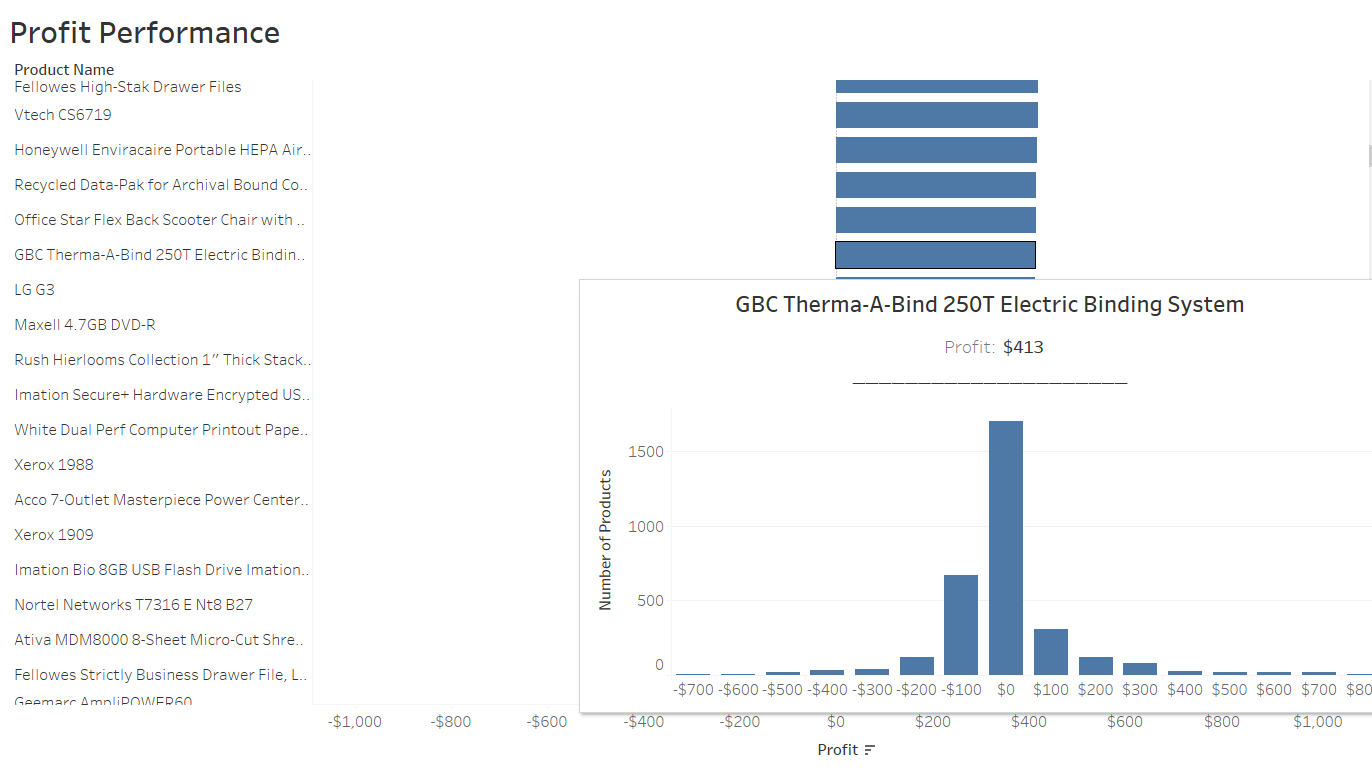
Task: Click Imation Bio 8GB USB Flash Drive label
Action: pos(162,570)
